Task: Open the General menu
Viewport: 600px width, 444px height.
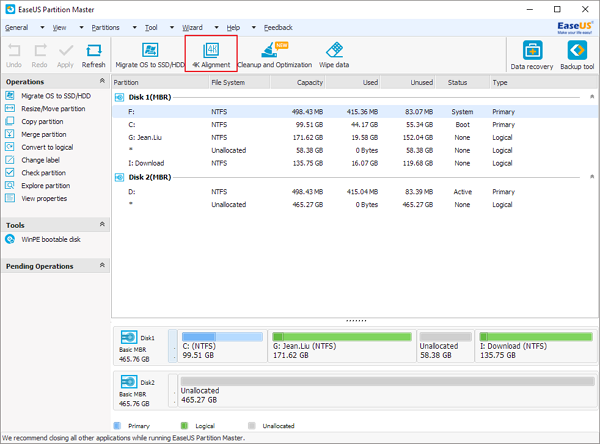Action: pyautogui.click(x=16, y=28)
